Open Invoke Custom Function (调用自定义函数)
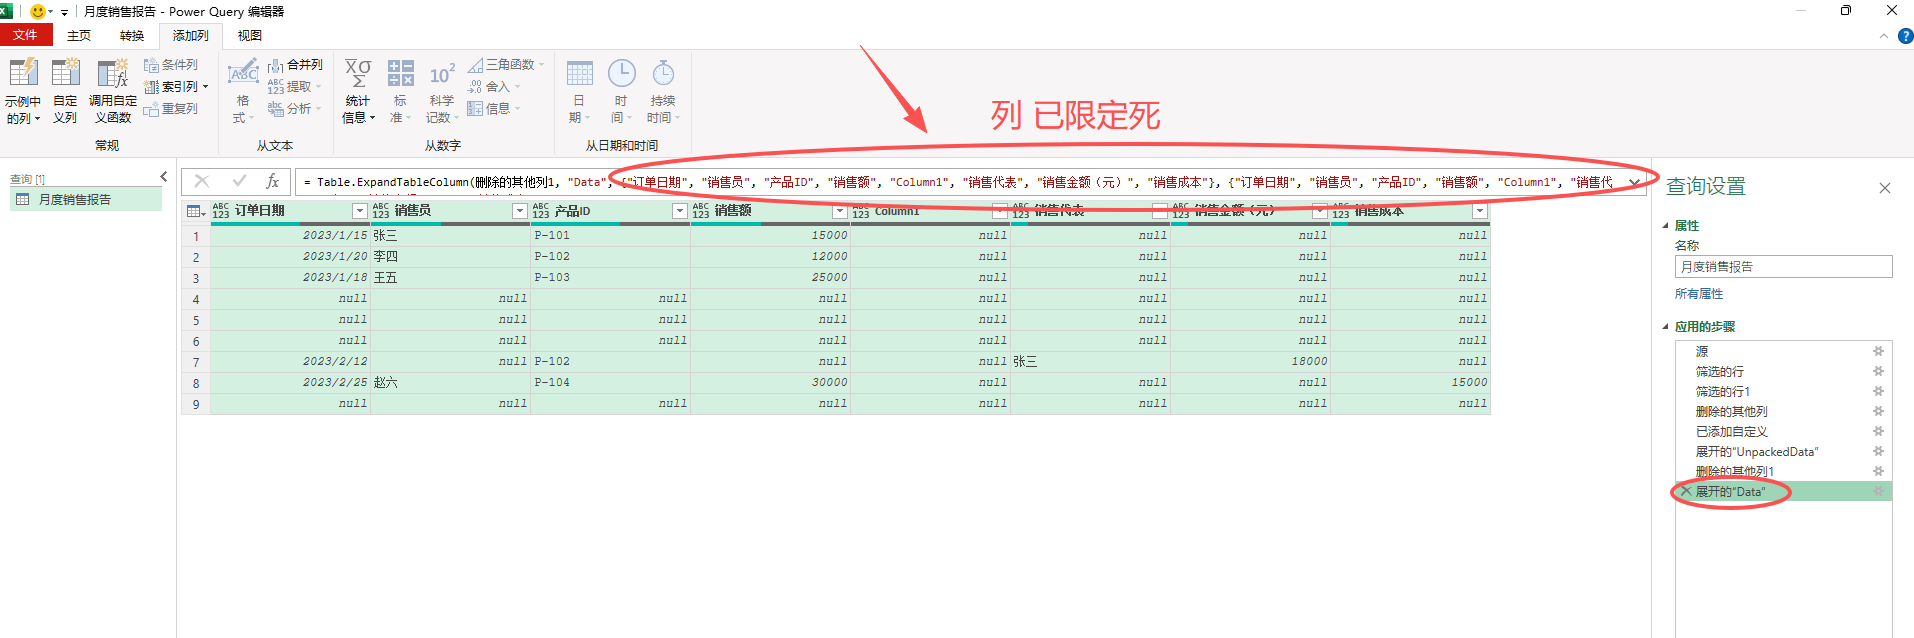 click(112, 74)
